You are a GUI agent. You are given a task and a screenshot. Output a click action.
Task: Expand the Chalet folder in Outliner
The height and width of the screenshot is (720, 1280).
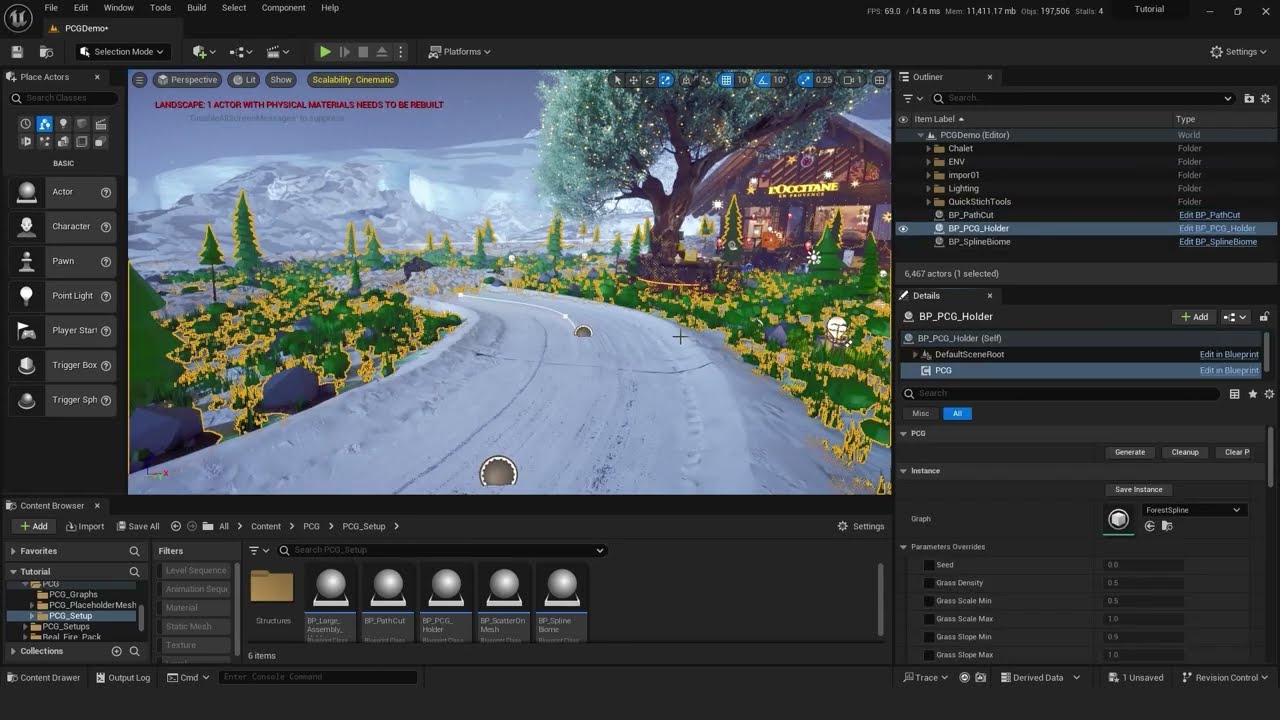[x=928, y=148]
